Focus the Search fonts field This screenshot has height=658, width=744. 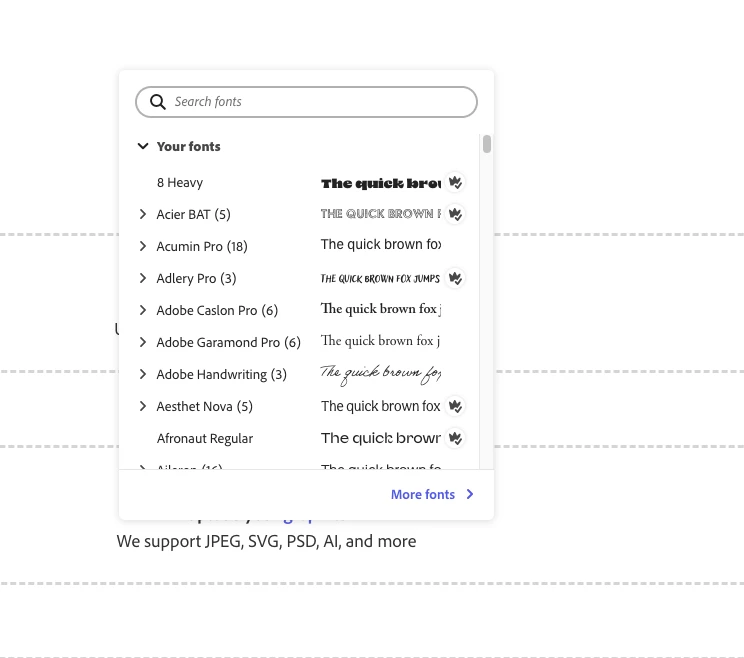tap(307, 102)
